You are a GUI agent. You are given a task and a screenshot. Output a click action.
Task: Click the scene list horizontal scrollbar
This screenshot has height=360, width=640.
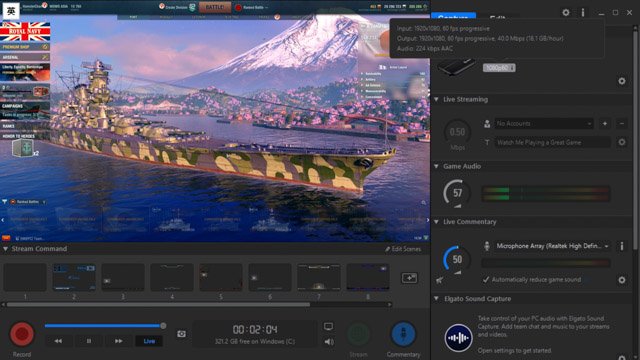158,304
